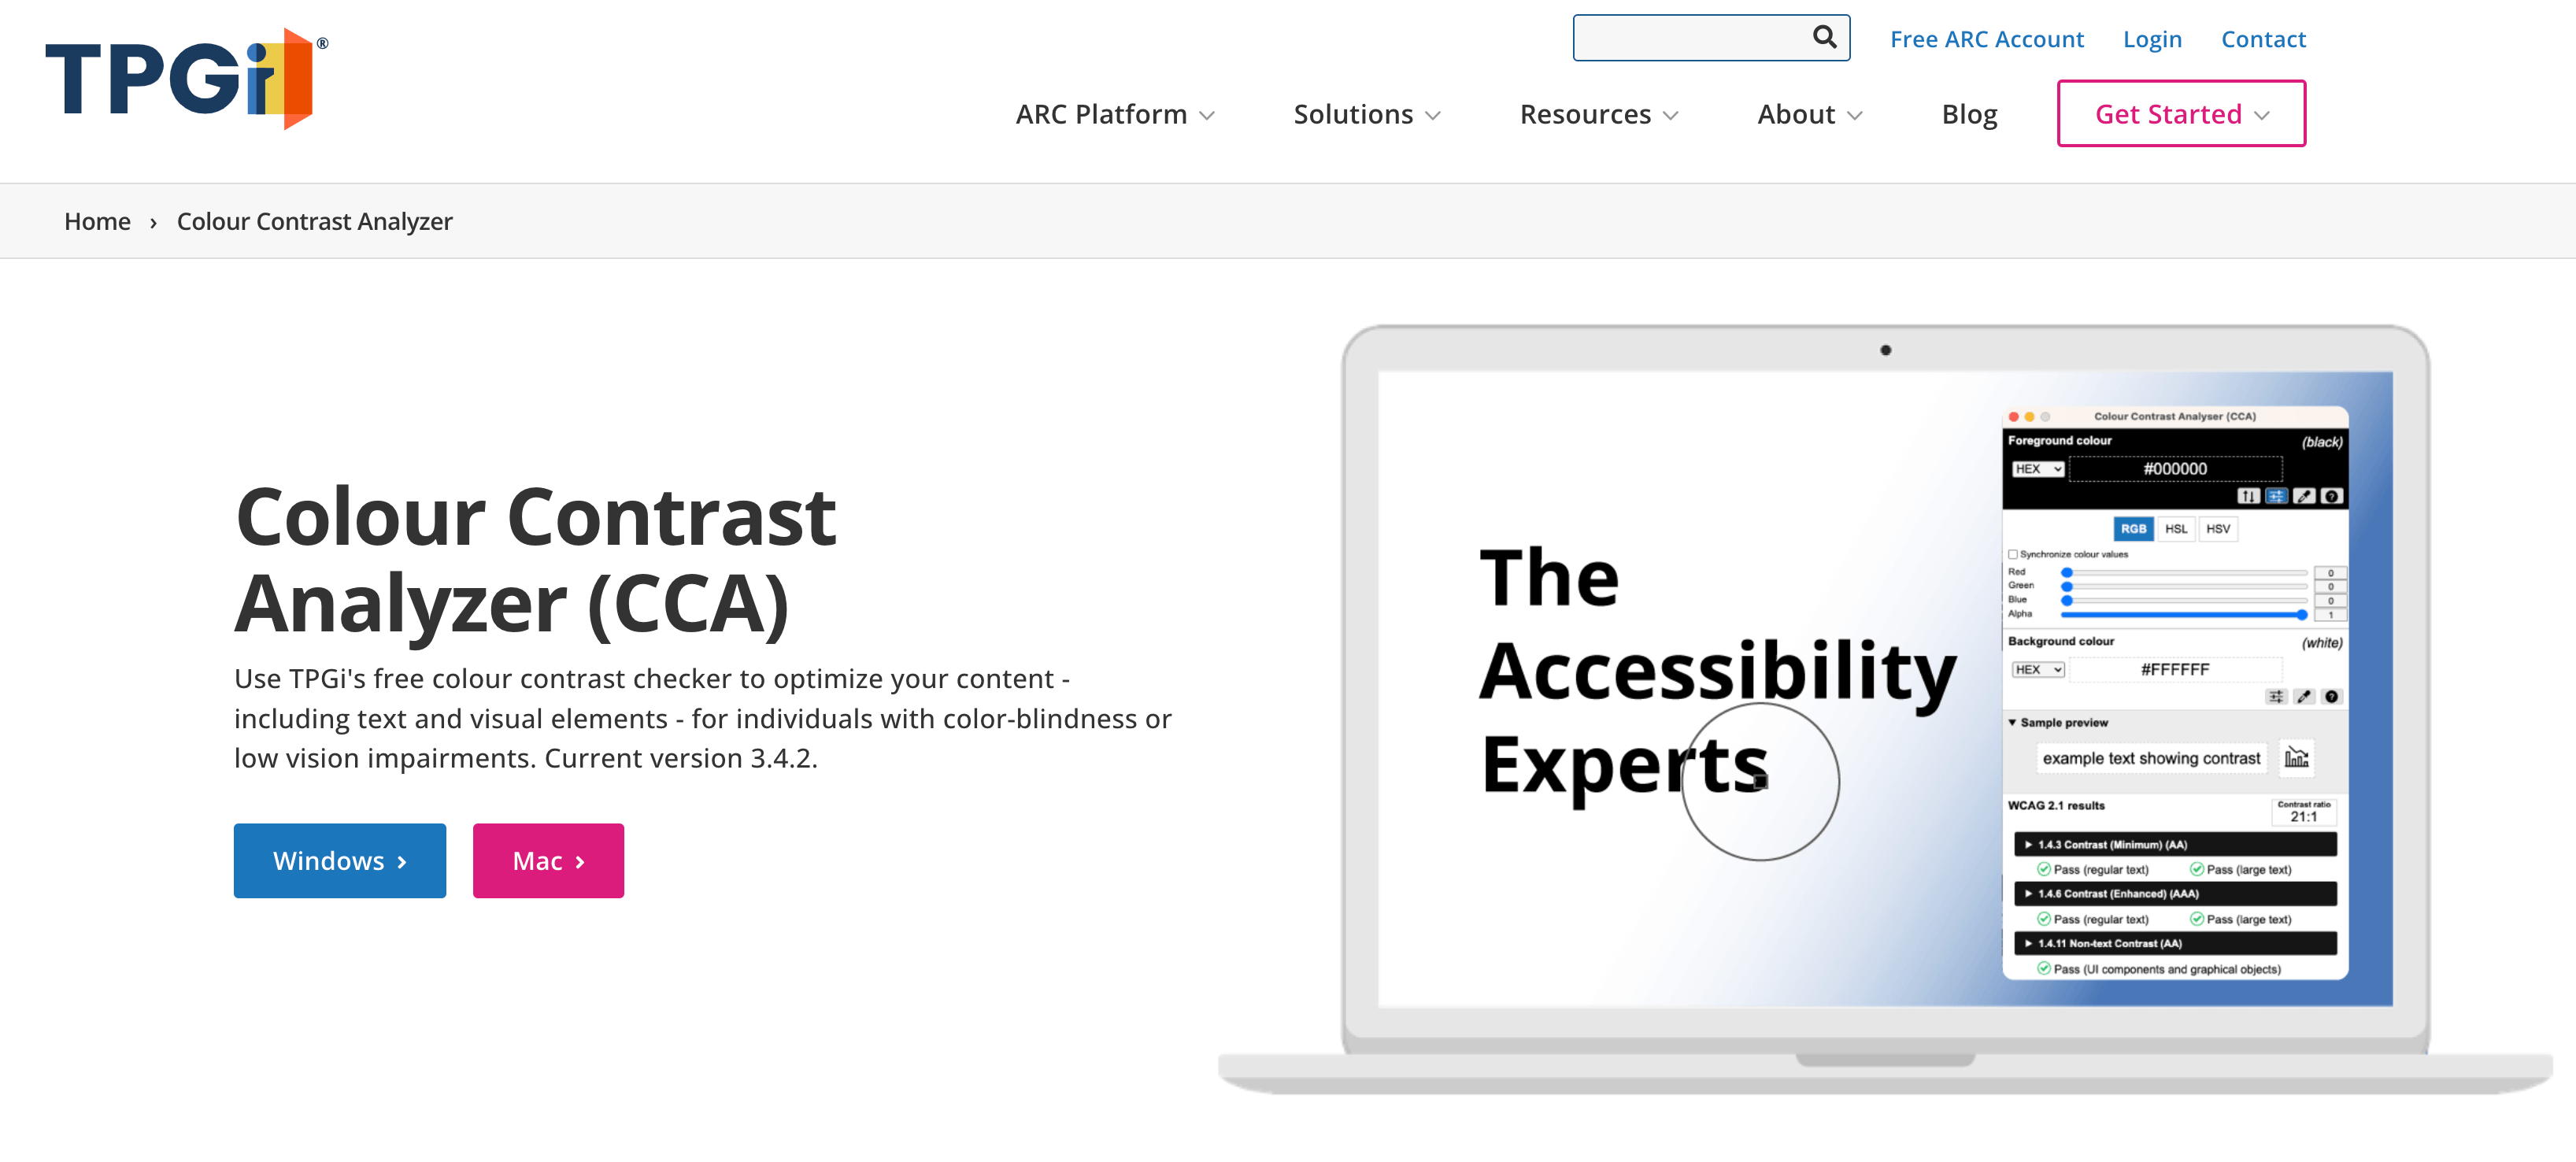Go to Home breadcrumb link
The width and height of the screenshot is (2576, 1162).
coord(97,221)
